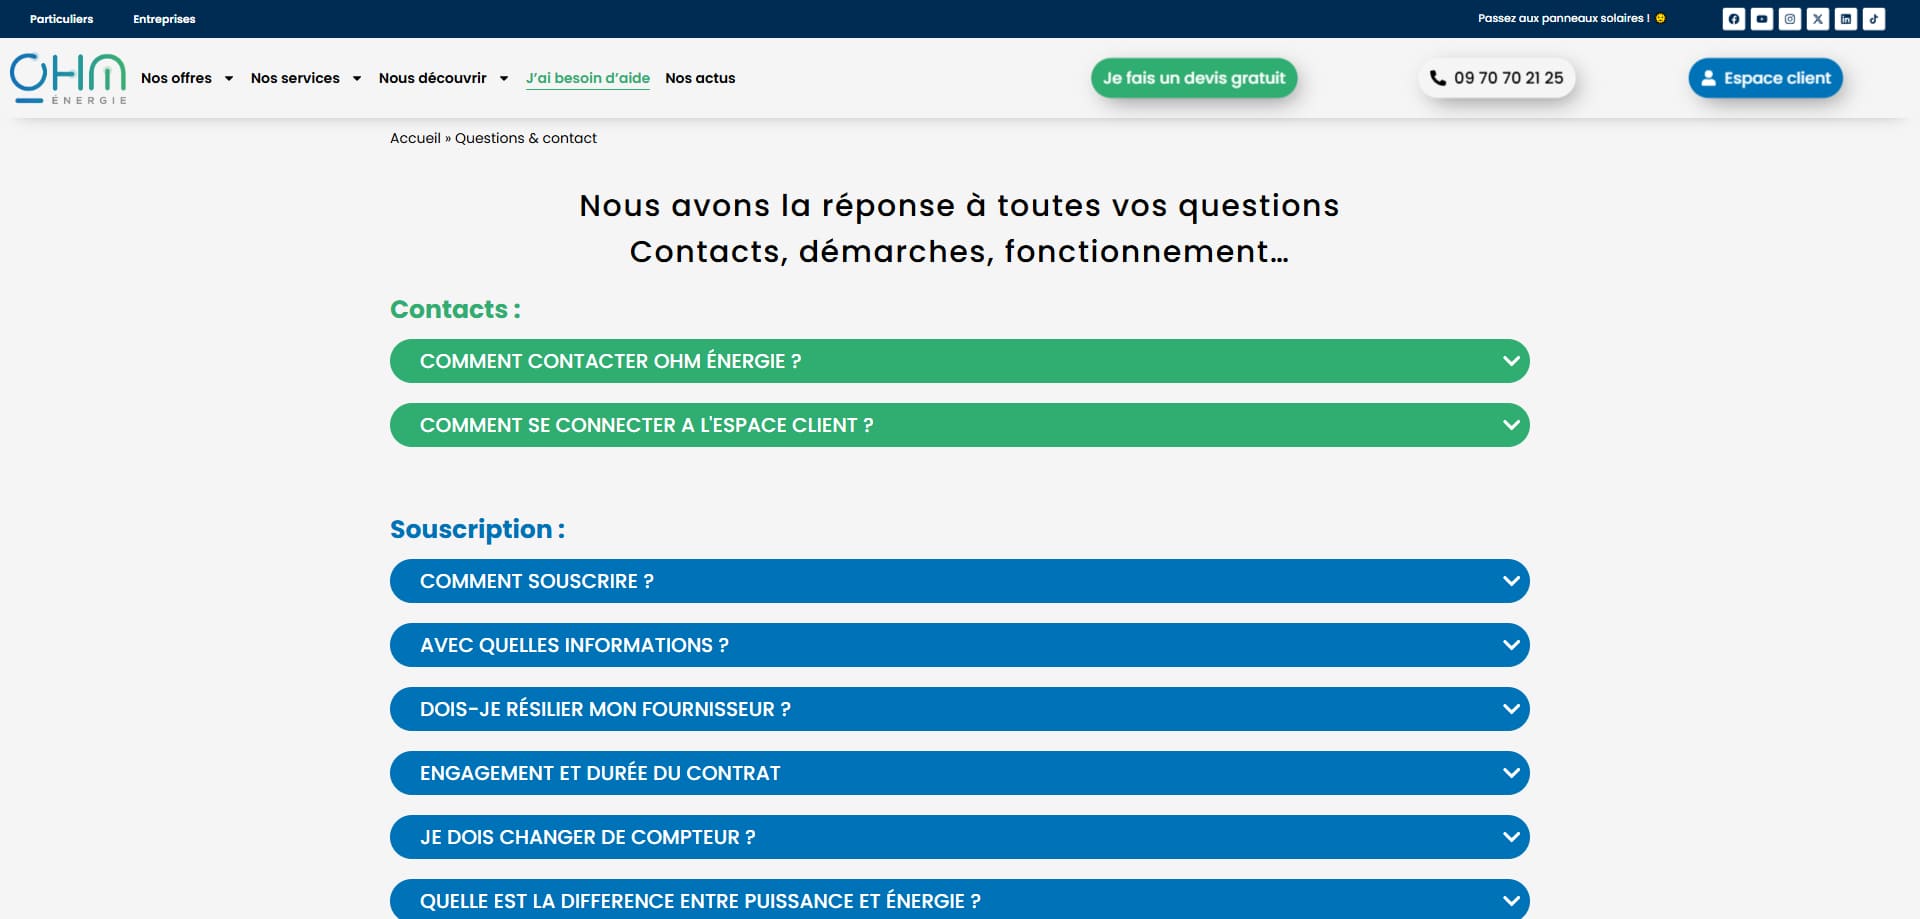
Task: Open the YouTube social icon
Action: (x=1762, y=19)
